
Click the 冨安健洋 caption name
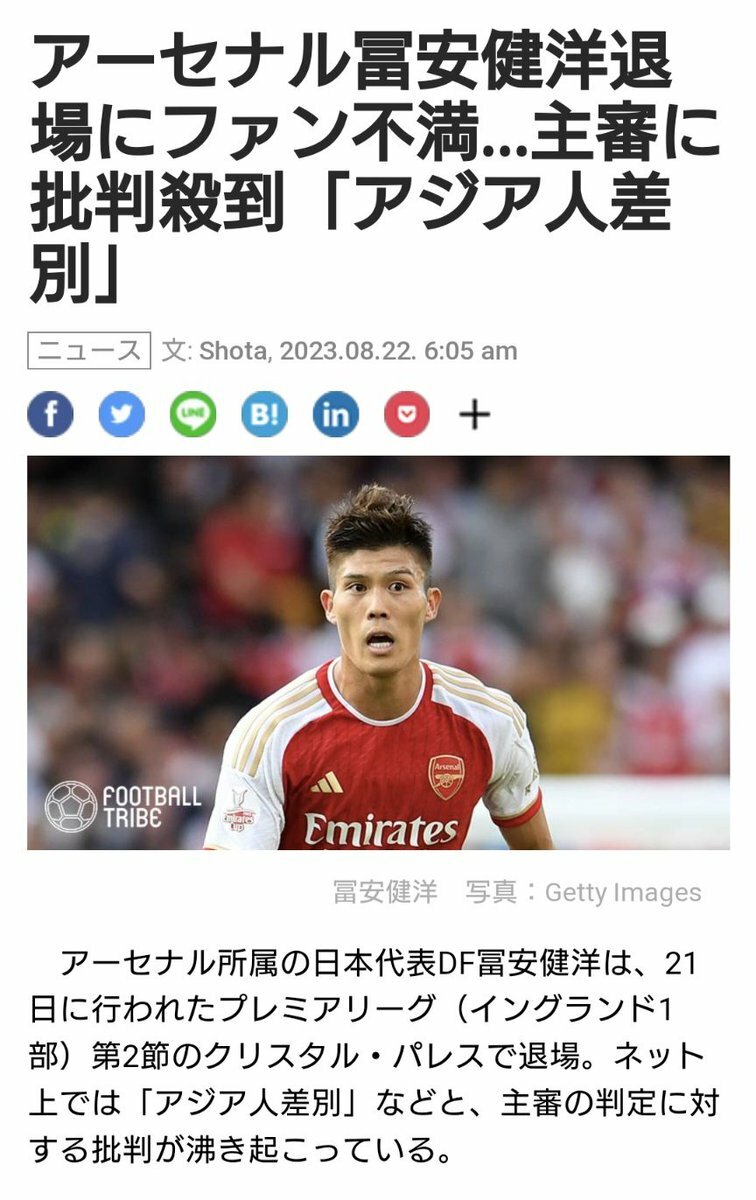(x=385, y=892)
